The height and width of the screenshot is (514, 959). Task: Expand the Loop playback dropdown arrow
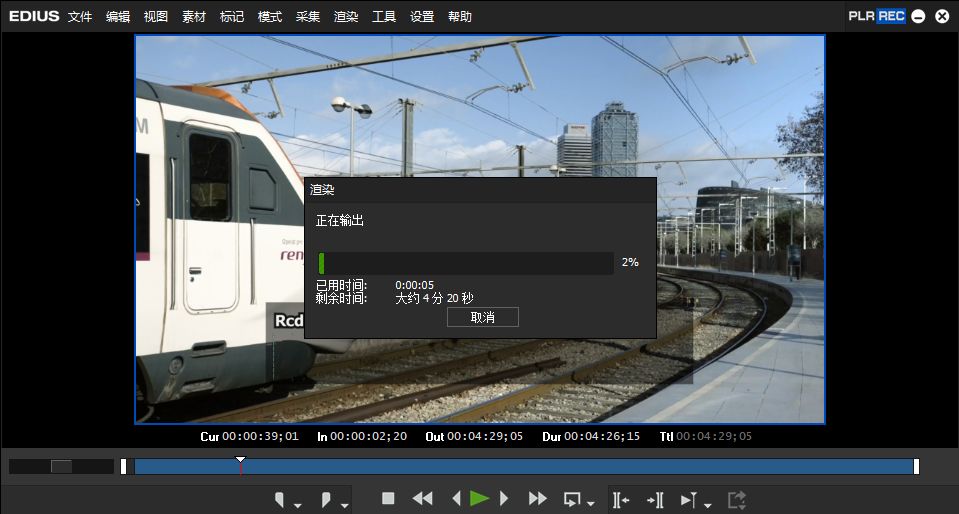point(591,504)
